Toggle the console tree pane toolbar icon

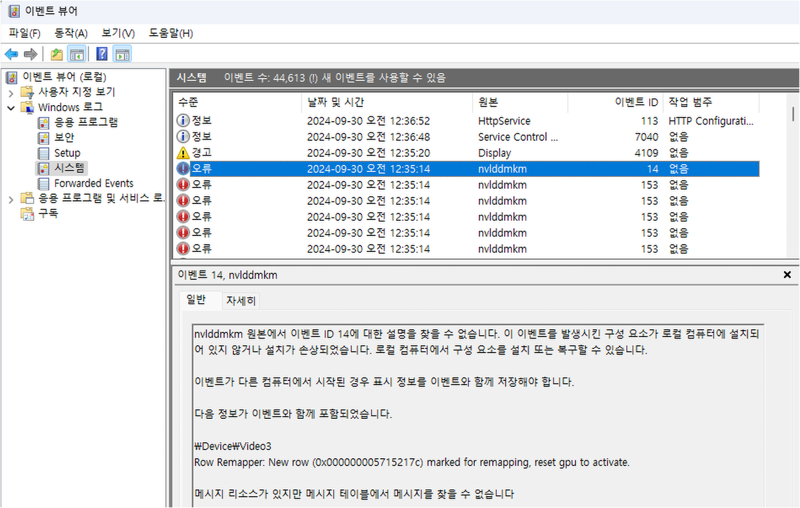tap(77, 54)
